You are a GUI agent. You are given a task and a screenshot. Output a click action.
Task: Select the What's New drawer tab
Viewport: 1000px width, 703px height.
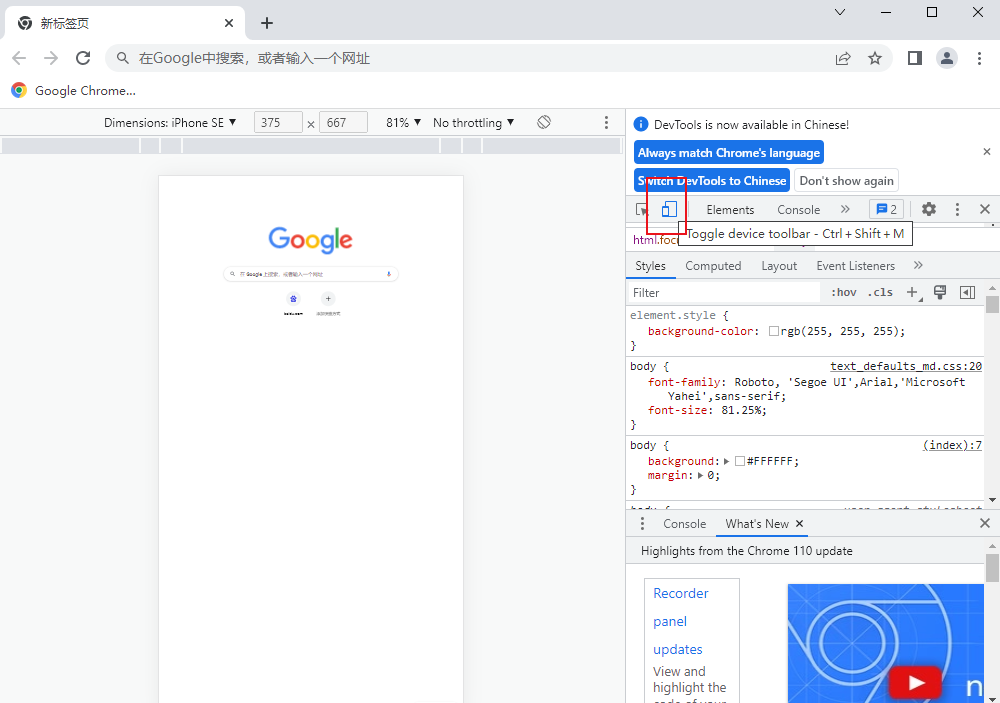[757, 524]
